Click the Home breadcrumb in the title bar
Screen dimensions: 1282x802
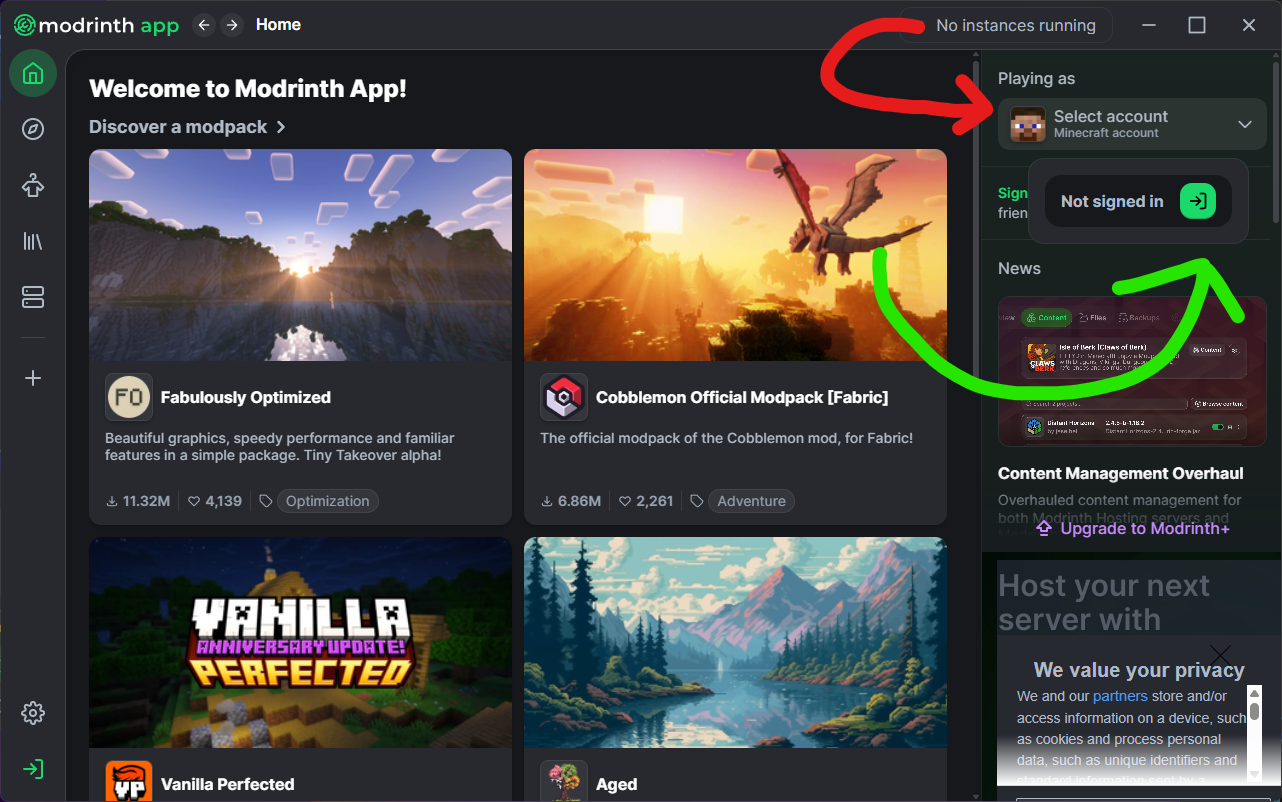click(x=278, y=25)
